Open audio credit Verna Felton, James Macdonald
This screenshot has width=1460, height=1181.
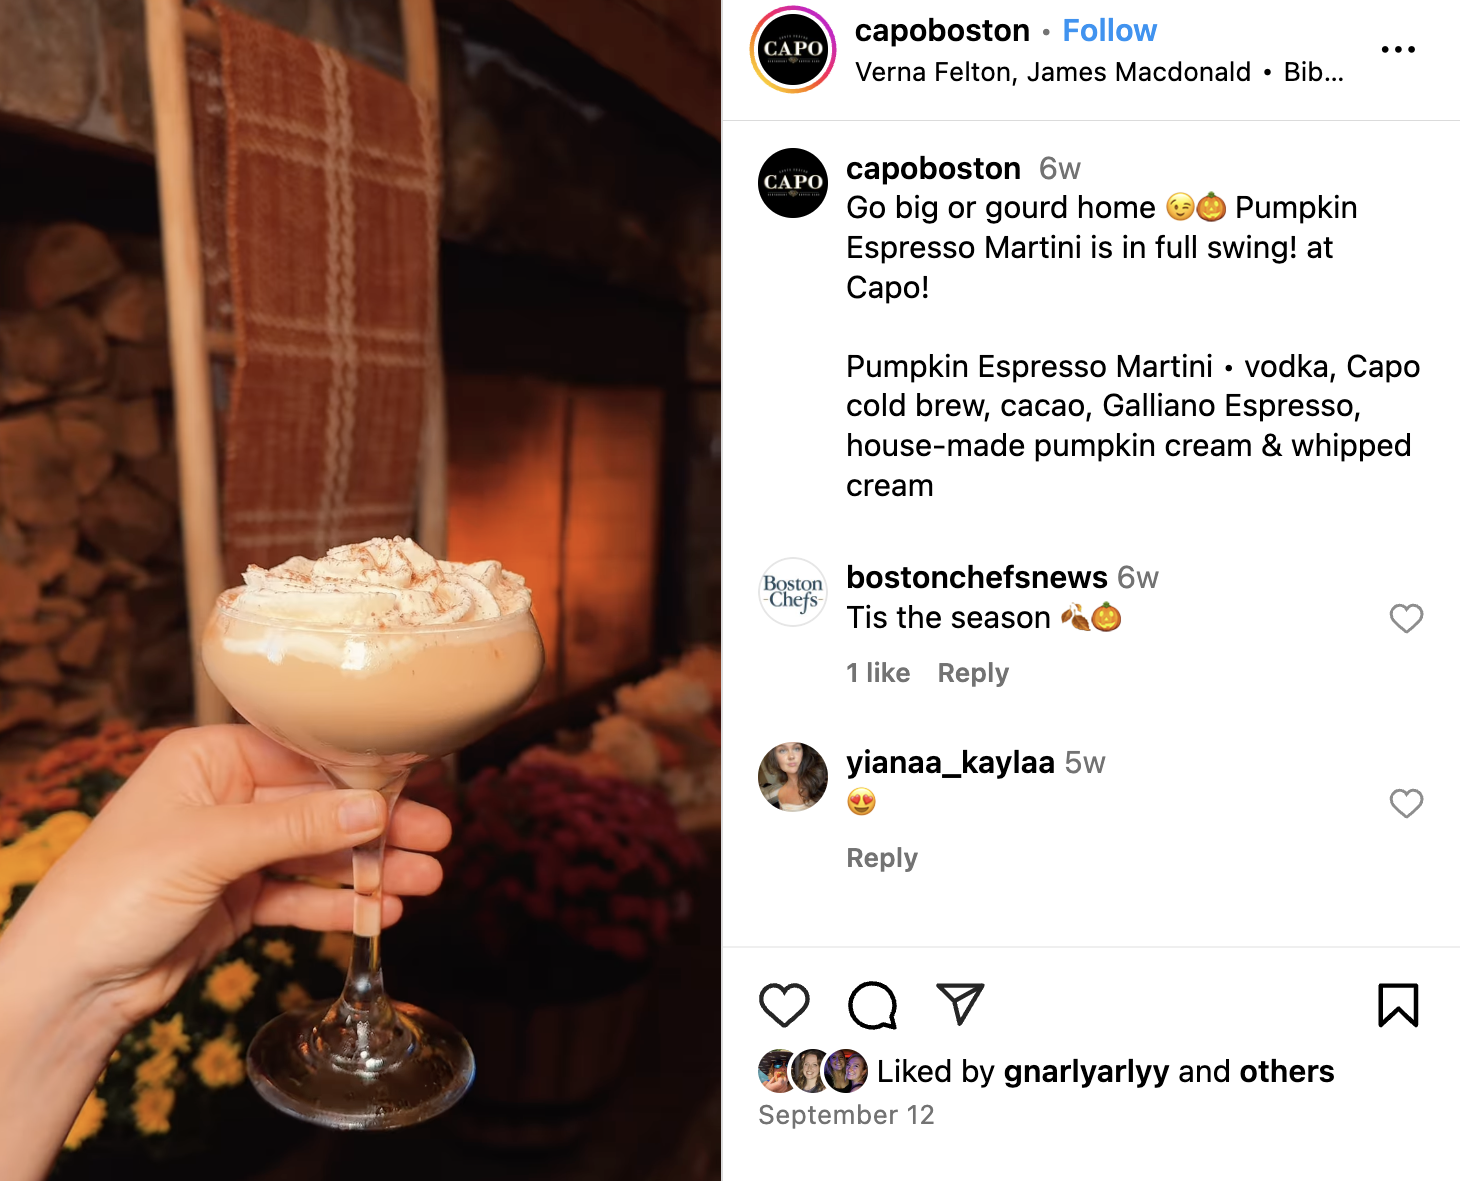(1053, 72)
